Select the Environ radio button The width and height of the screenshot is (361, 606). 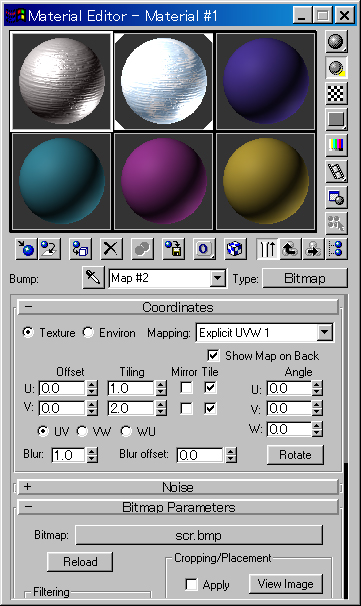click(88, 332)
